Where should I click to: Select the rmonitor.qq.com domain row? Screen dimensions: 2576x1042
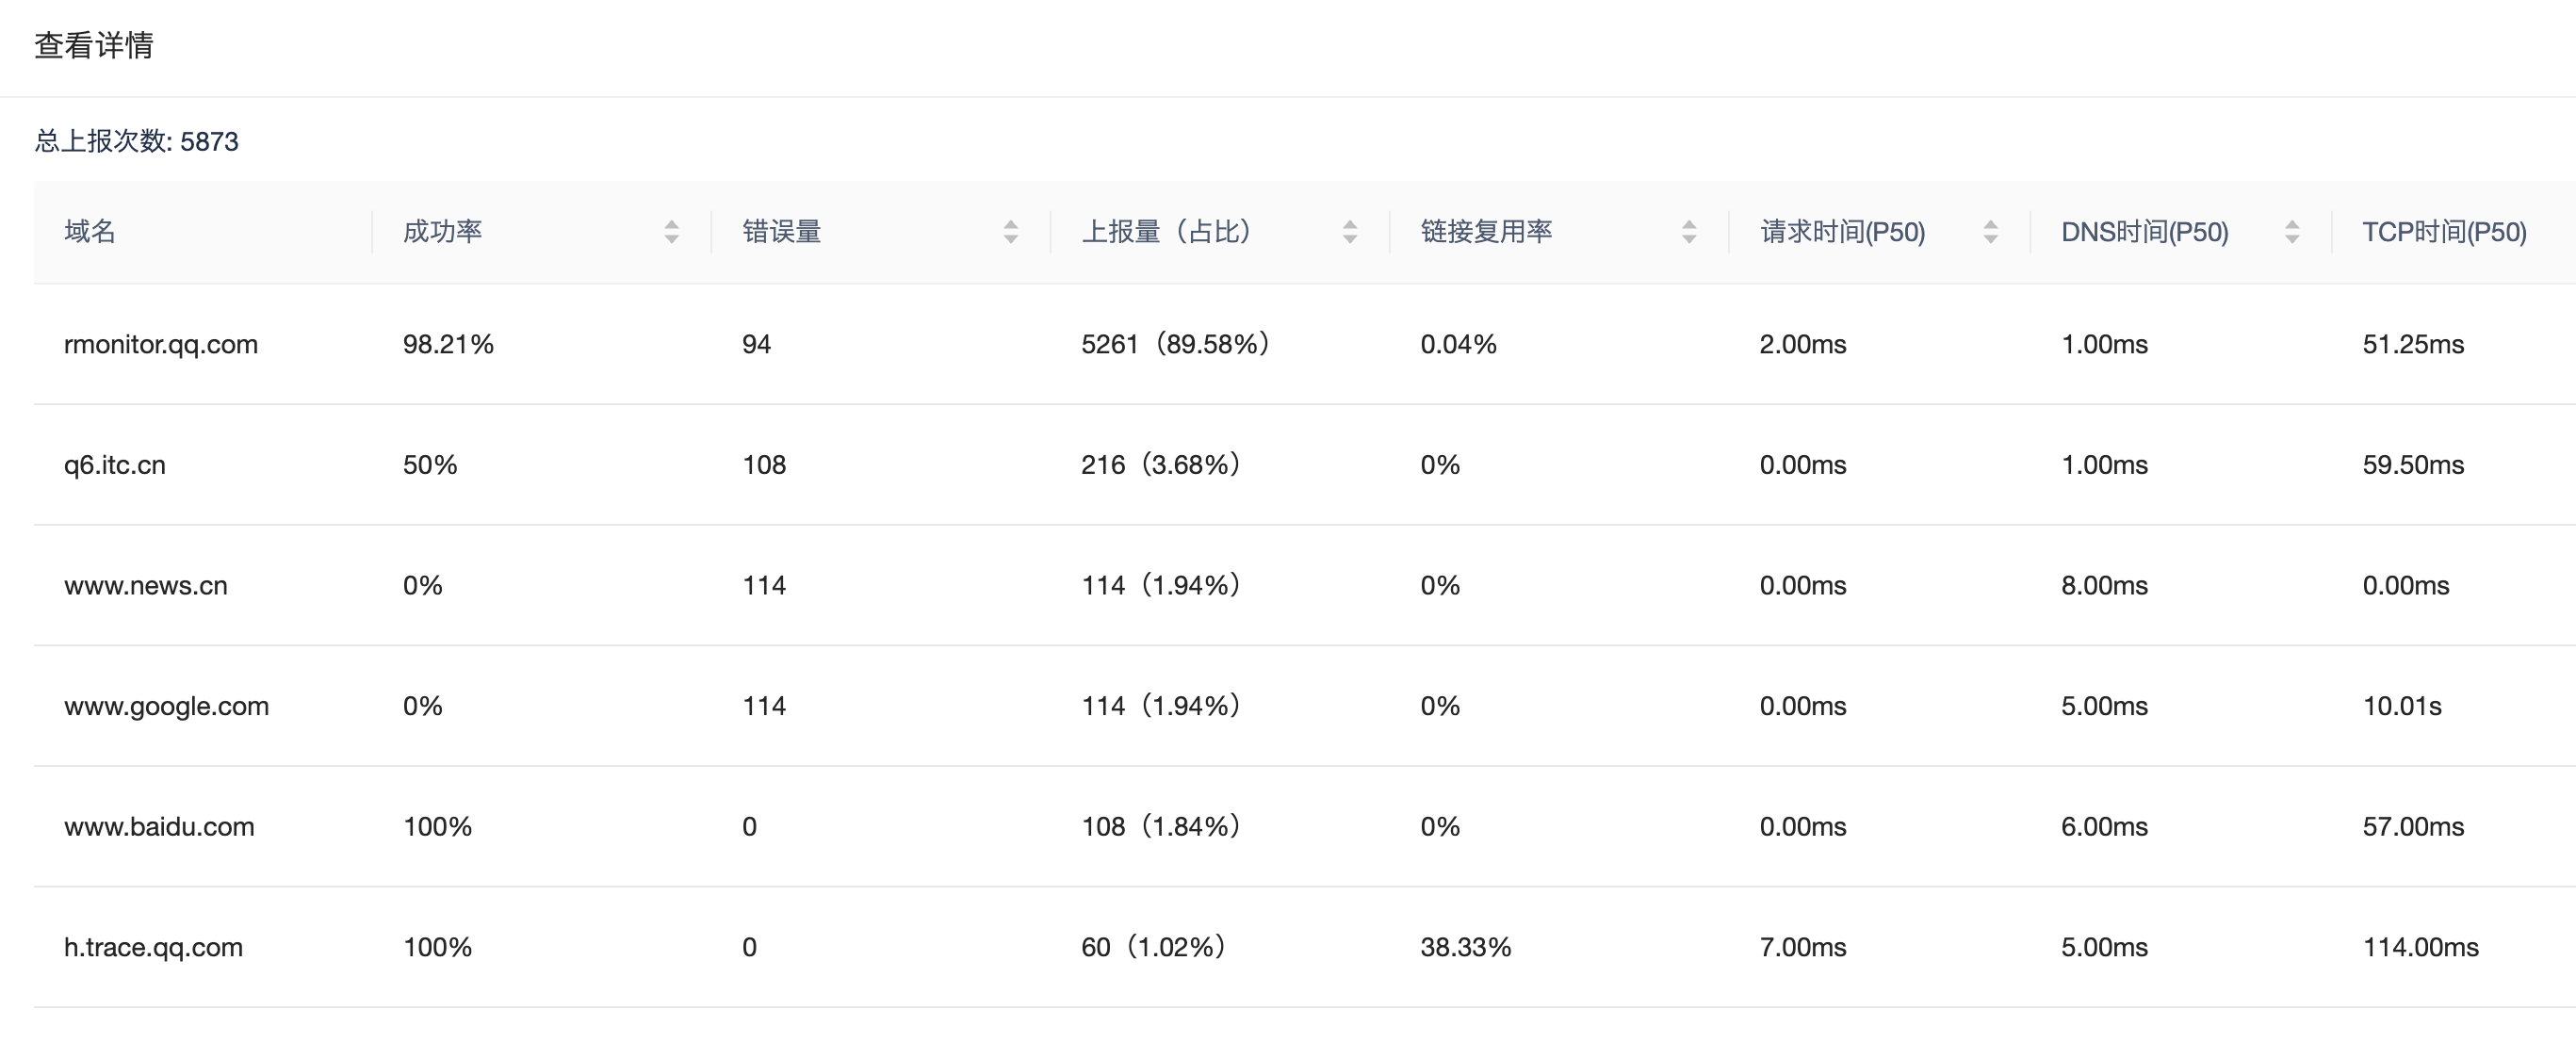[x=161, y=344]
